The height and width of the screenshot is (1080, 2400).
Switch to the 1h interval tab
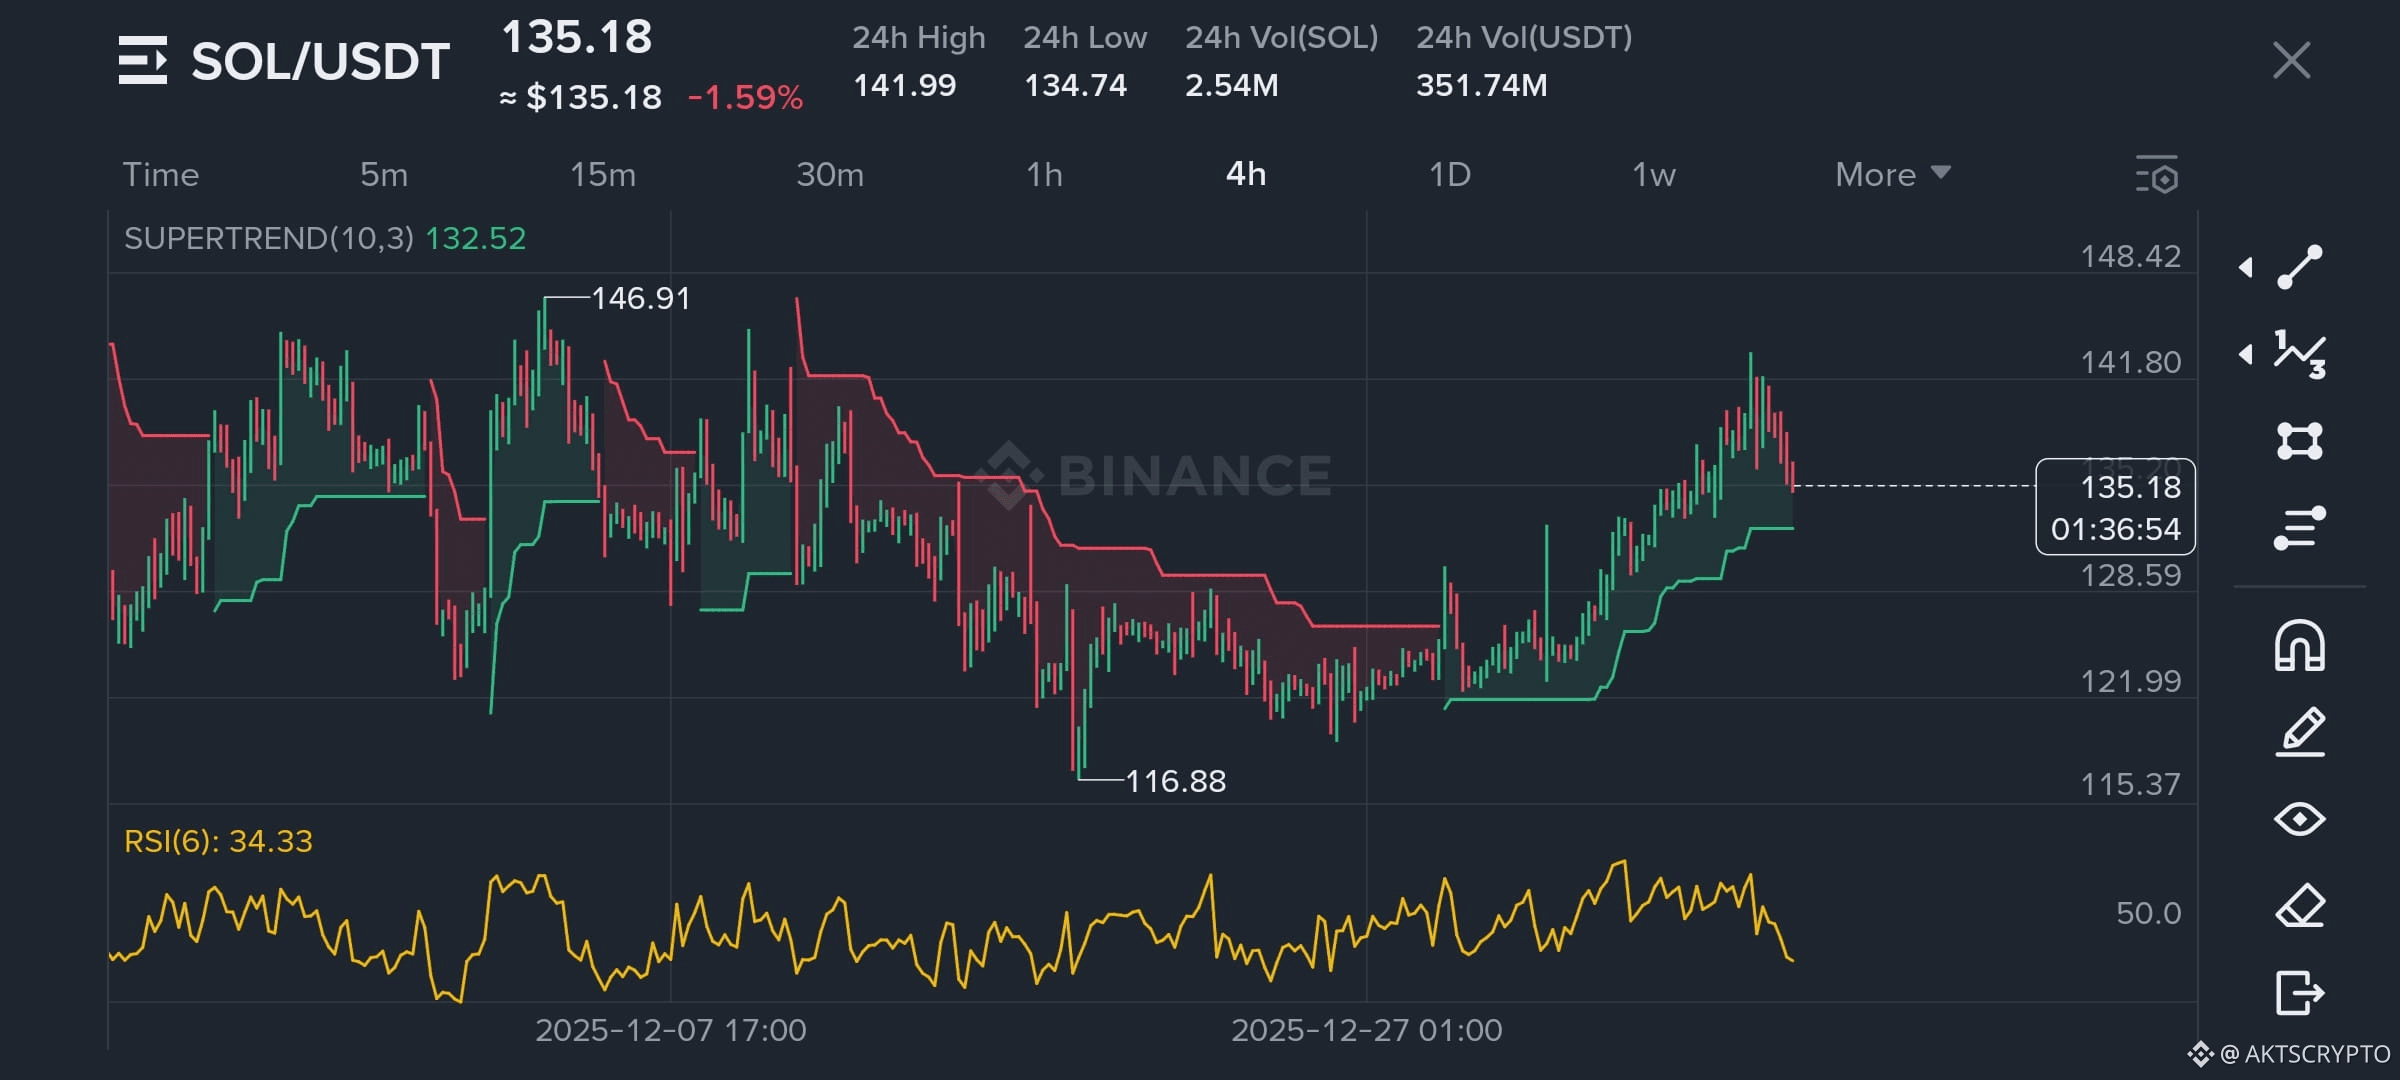1044,175
